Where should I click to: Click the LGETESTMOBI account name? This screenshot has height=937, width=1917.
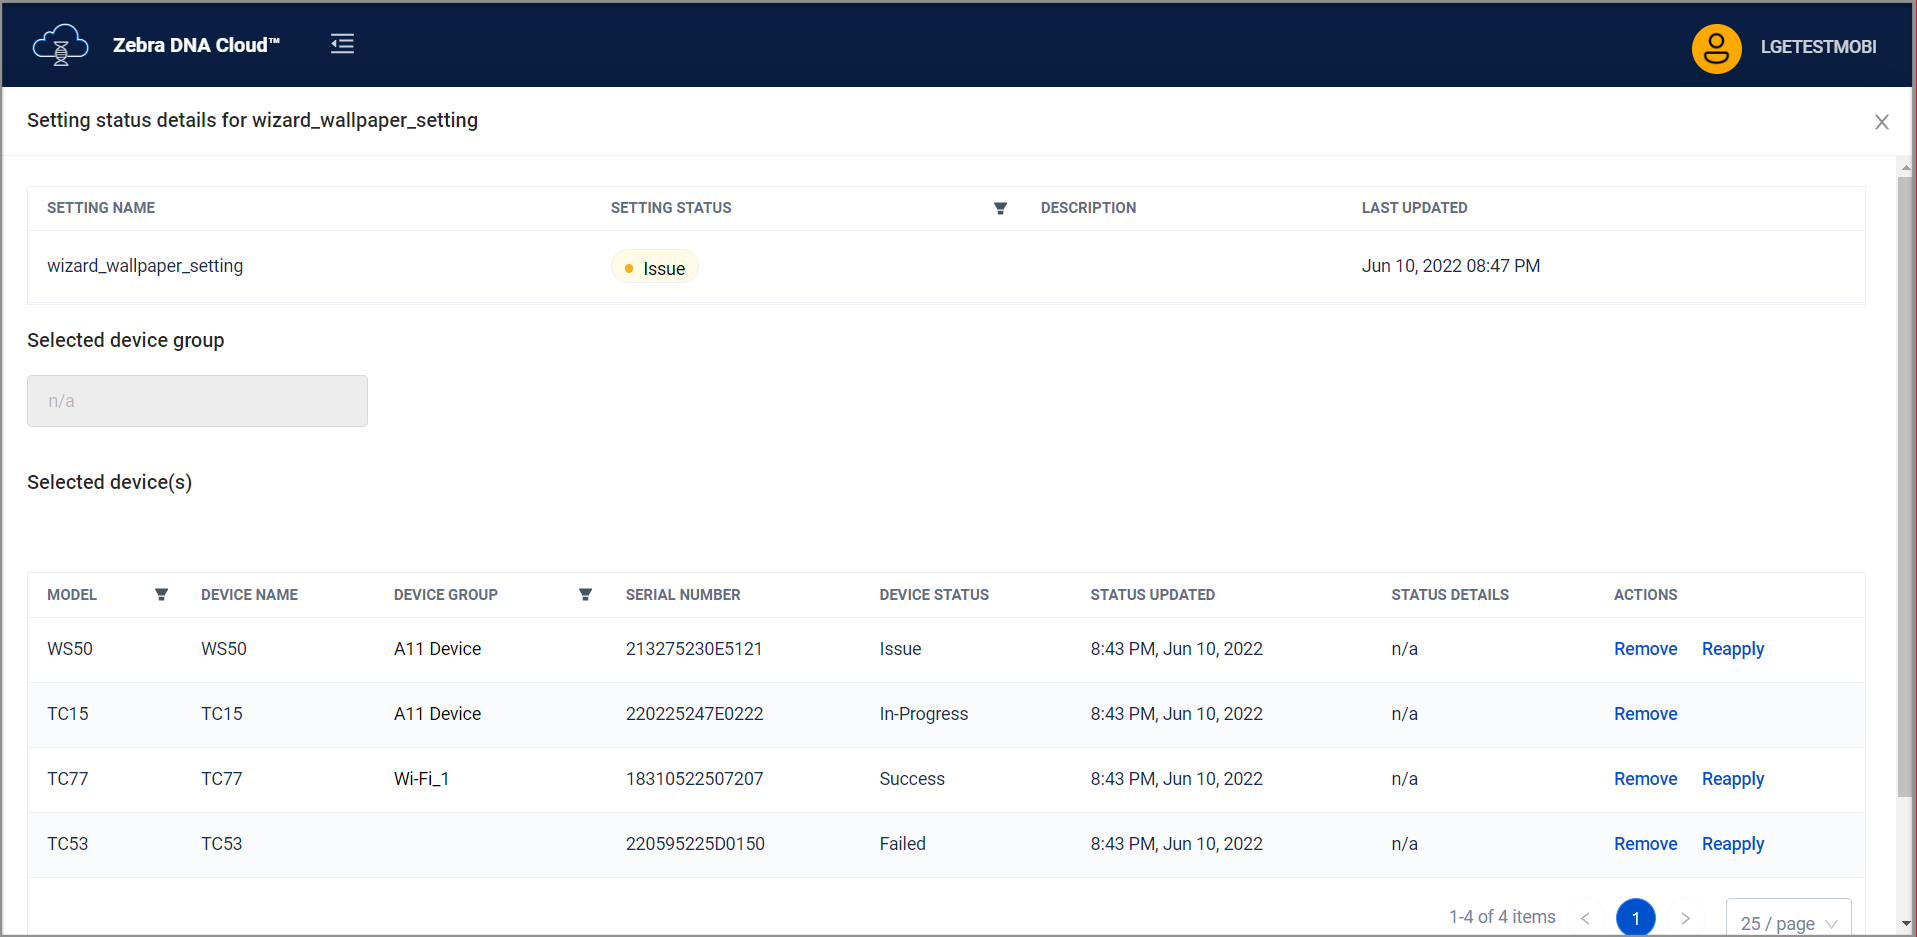(x=1817, y=47)
